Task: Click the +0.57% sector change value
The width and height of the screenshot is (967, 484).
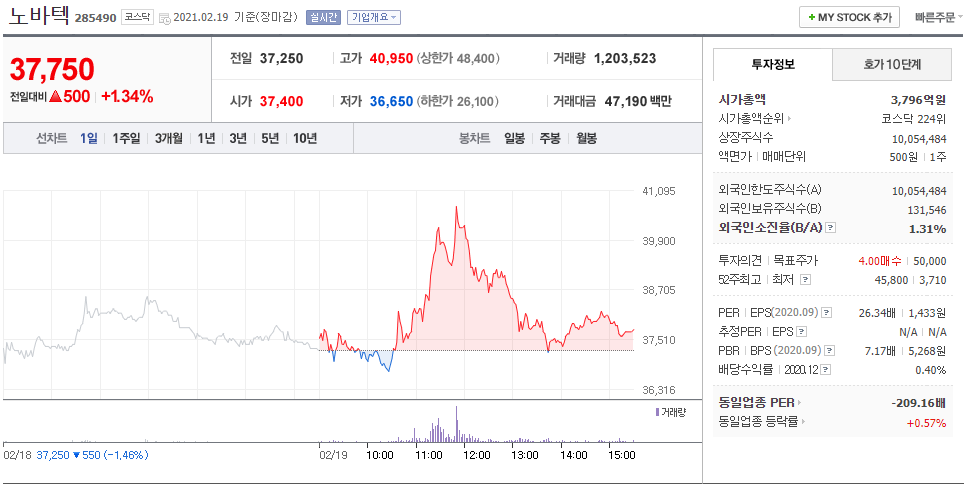Action: click(926, 422)
